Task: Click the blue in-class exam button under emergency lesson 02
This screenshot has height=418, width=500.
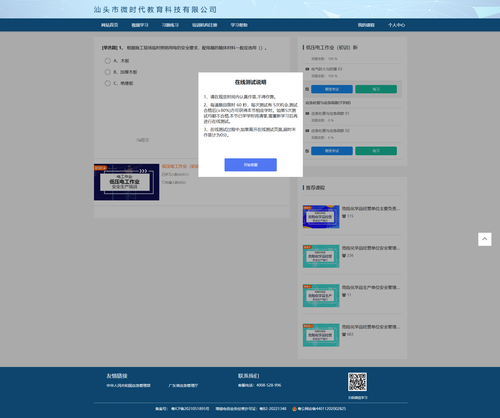Action: coord(332,151)
